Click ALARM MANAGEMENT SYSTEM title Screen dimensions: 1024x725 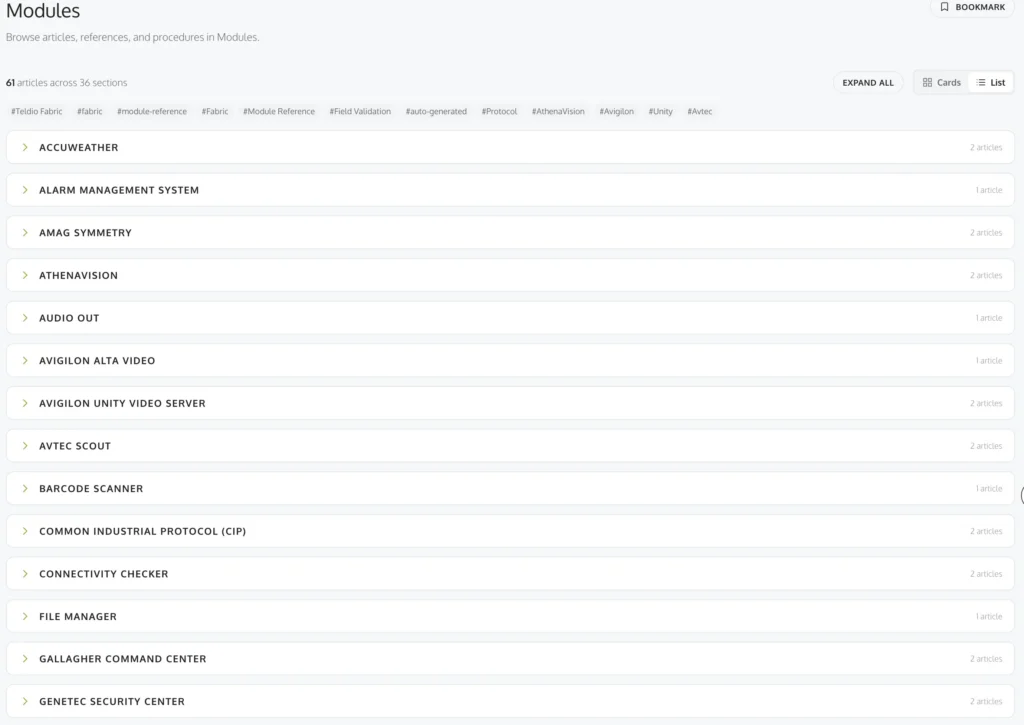(x=119, y=190)
